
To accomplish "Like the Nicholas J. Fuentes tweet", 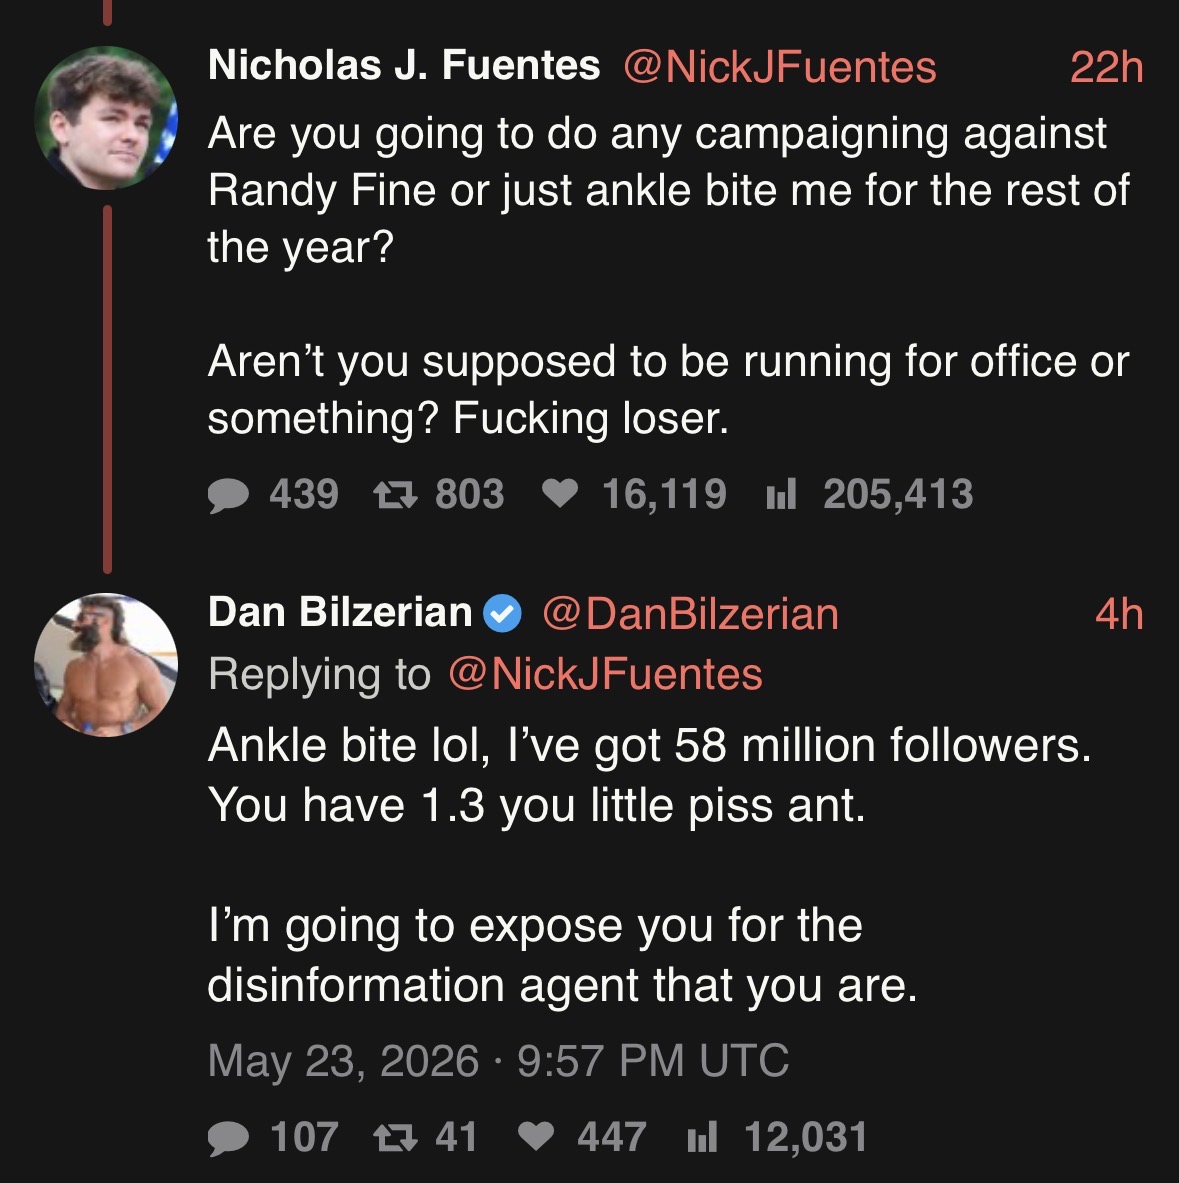I will tap(560, 494).
